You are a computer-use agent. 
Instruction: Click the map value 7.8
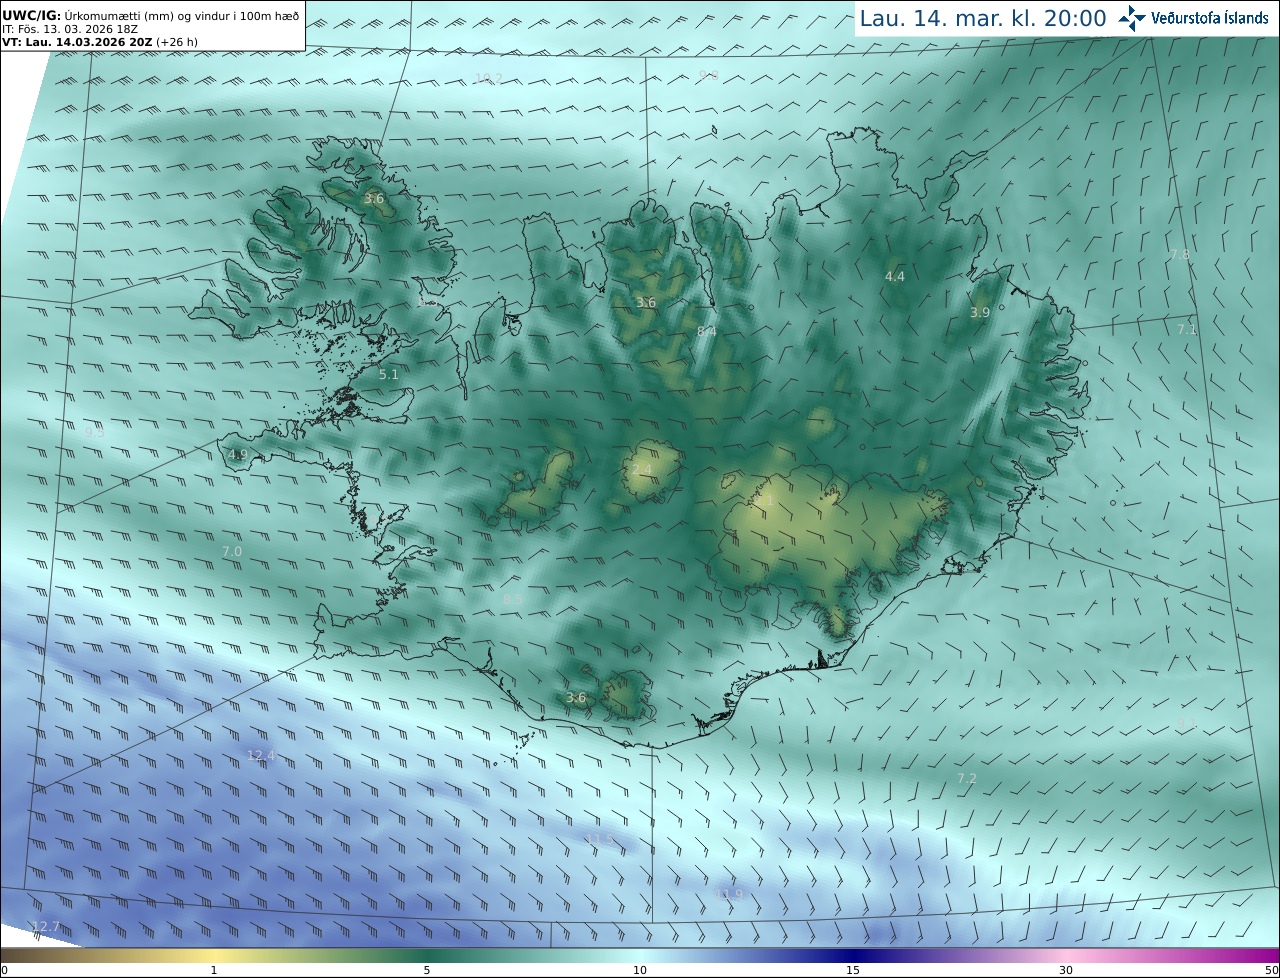(x=1180, y=254)
